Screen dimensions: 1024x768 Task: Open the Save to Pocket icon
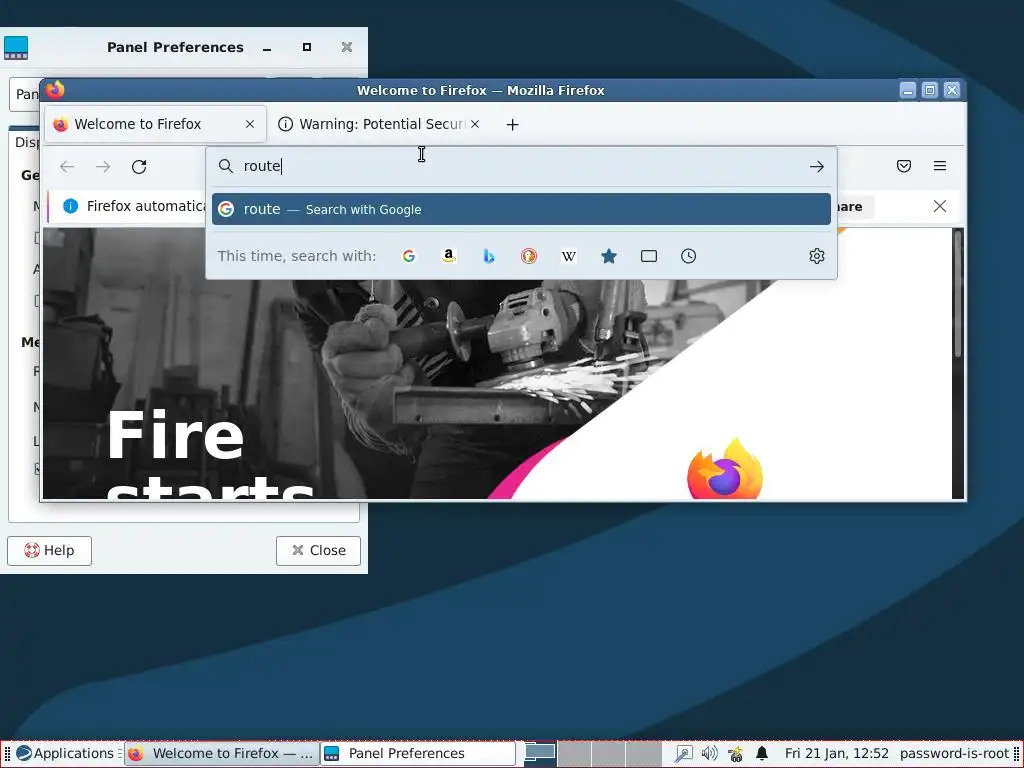[x=904, y=166]
